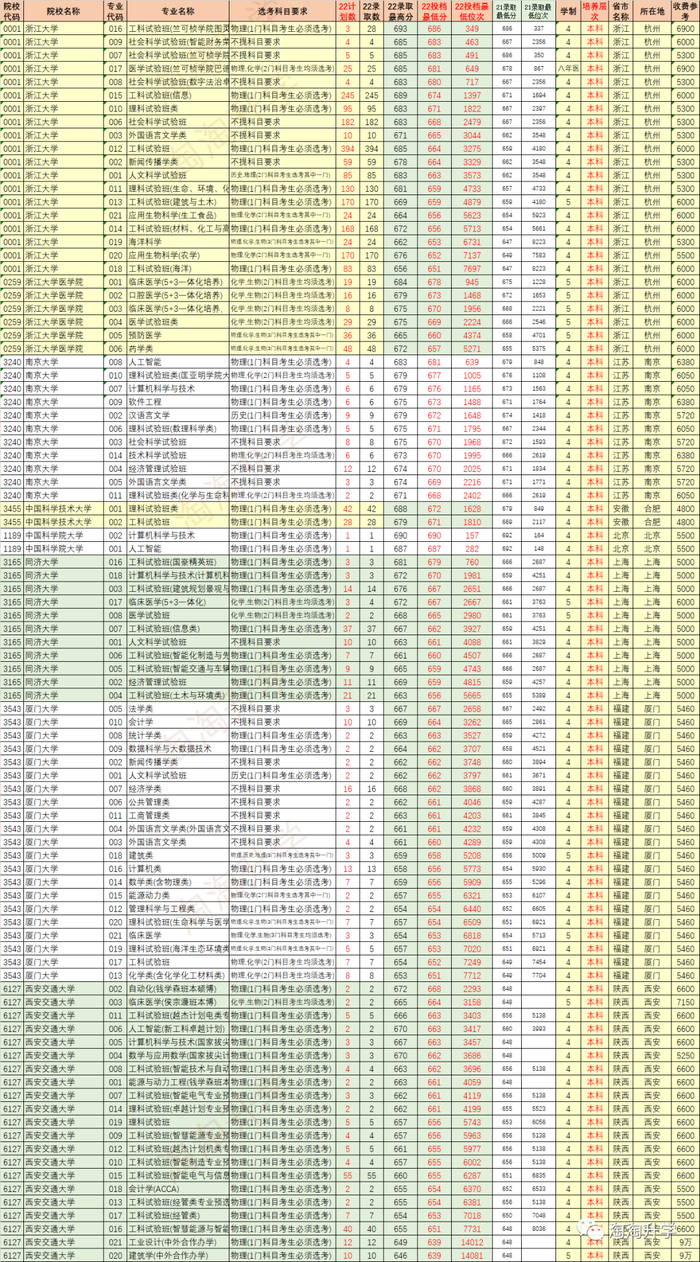Image resolution: width=700 pixels, height=1262 pixels.
Task: Select the 工科试验班(国豪精英班) cell
Action: pyautogui.click(x=178, y=562)
